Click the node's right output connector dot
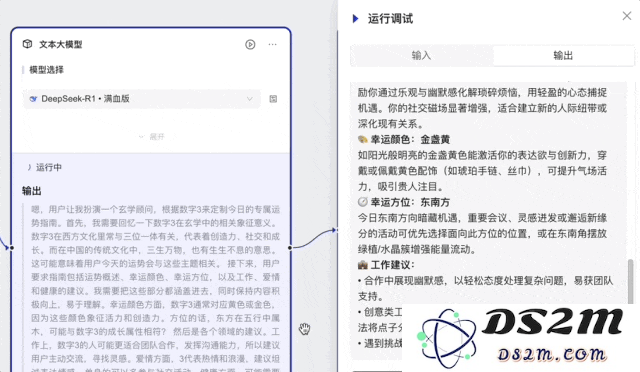Image resolution: width=640 pixels, height=372 pixels. click(x=290, y=247)
